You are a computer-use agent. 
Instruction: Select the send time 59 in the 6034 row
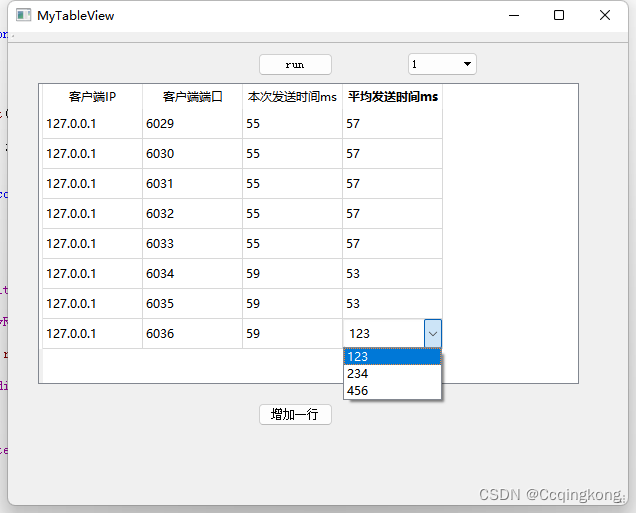(292, 274)
